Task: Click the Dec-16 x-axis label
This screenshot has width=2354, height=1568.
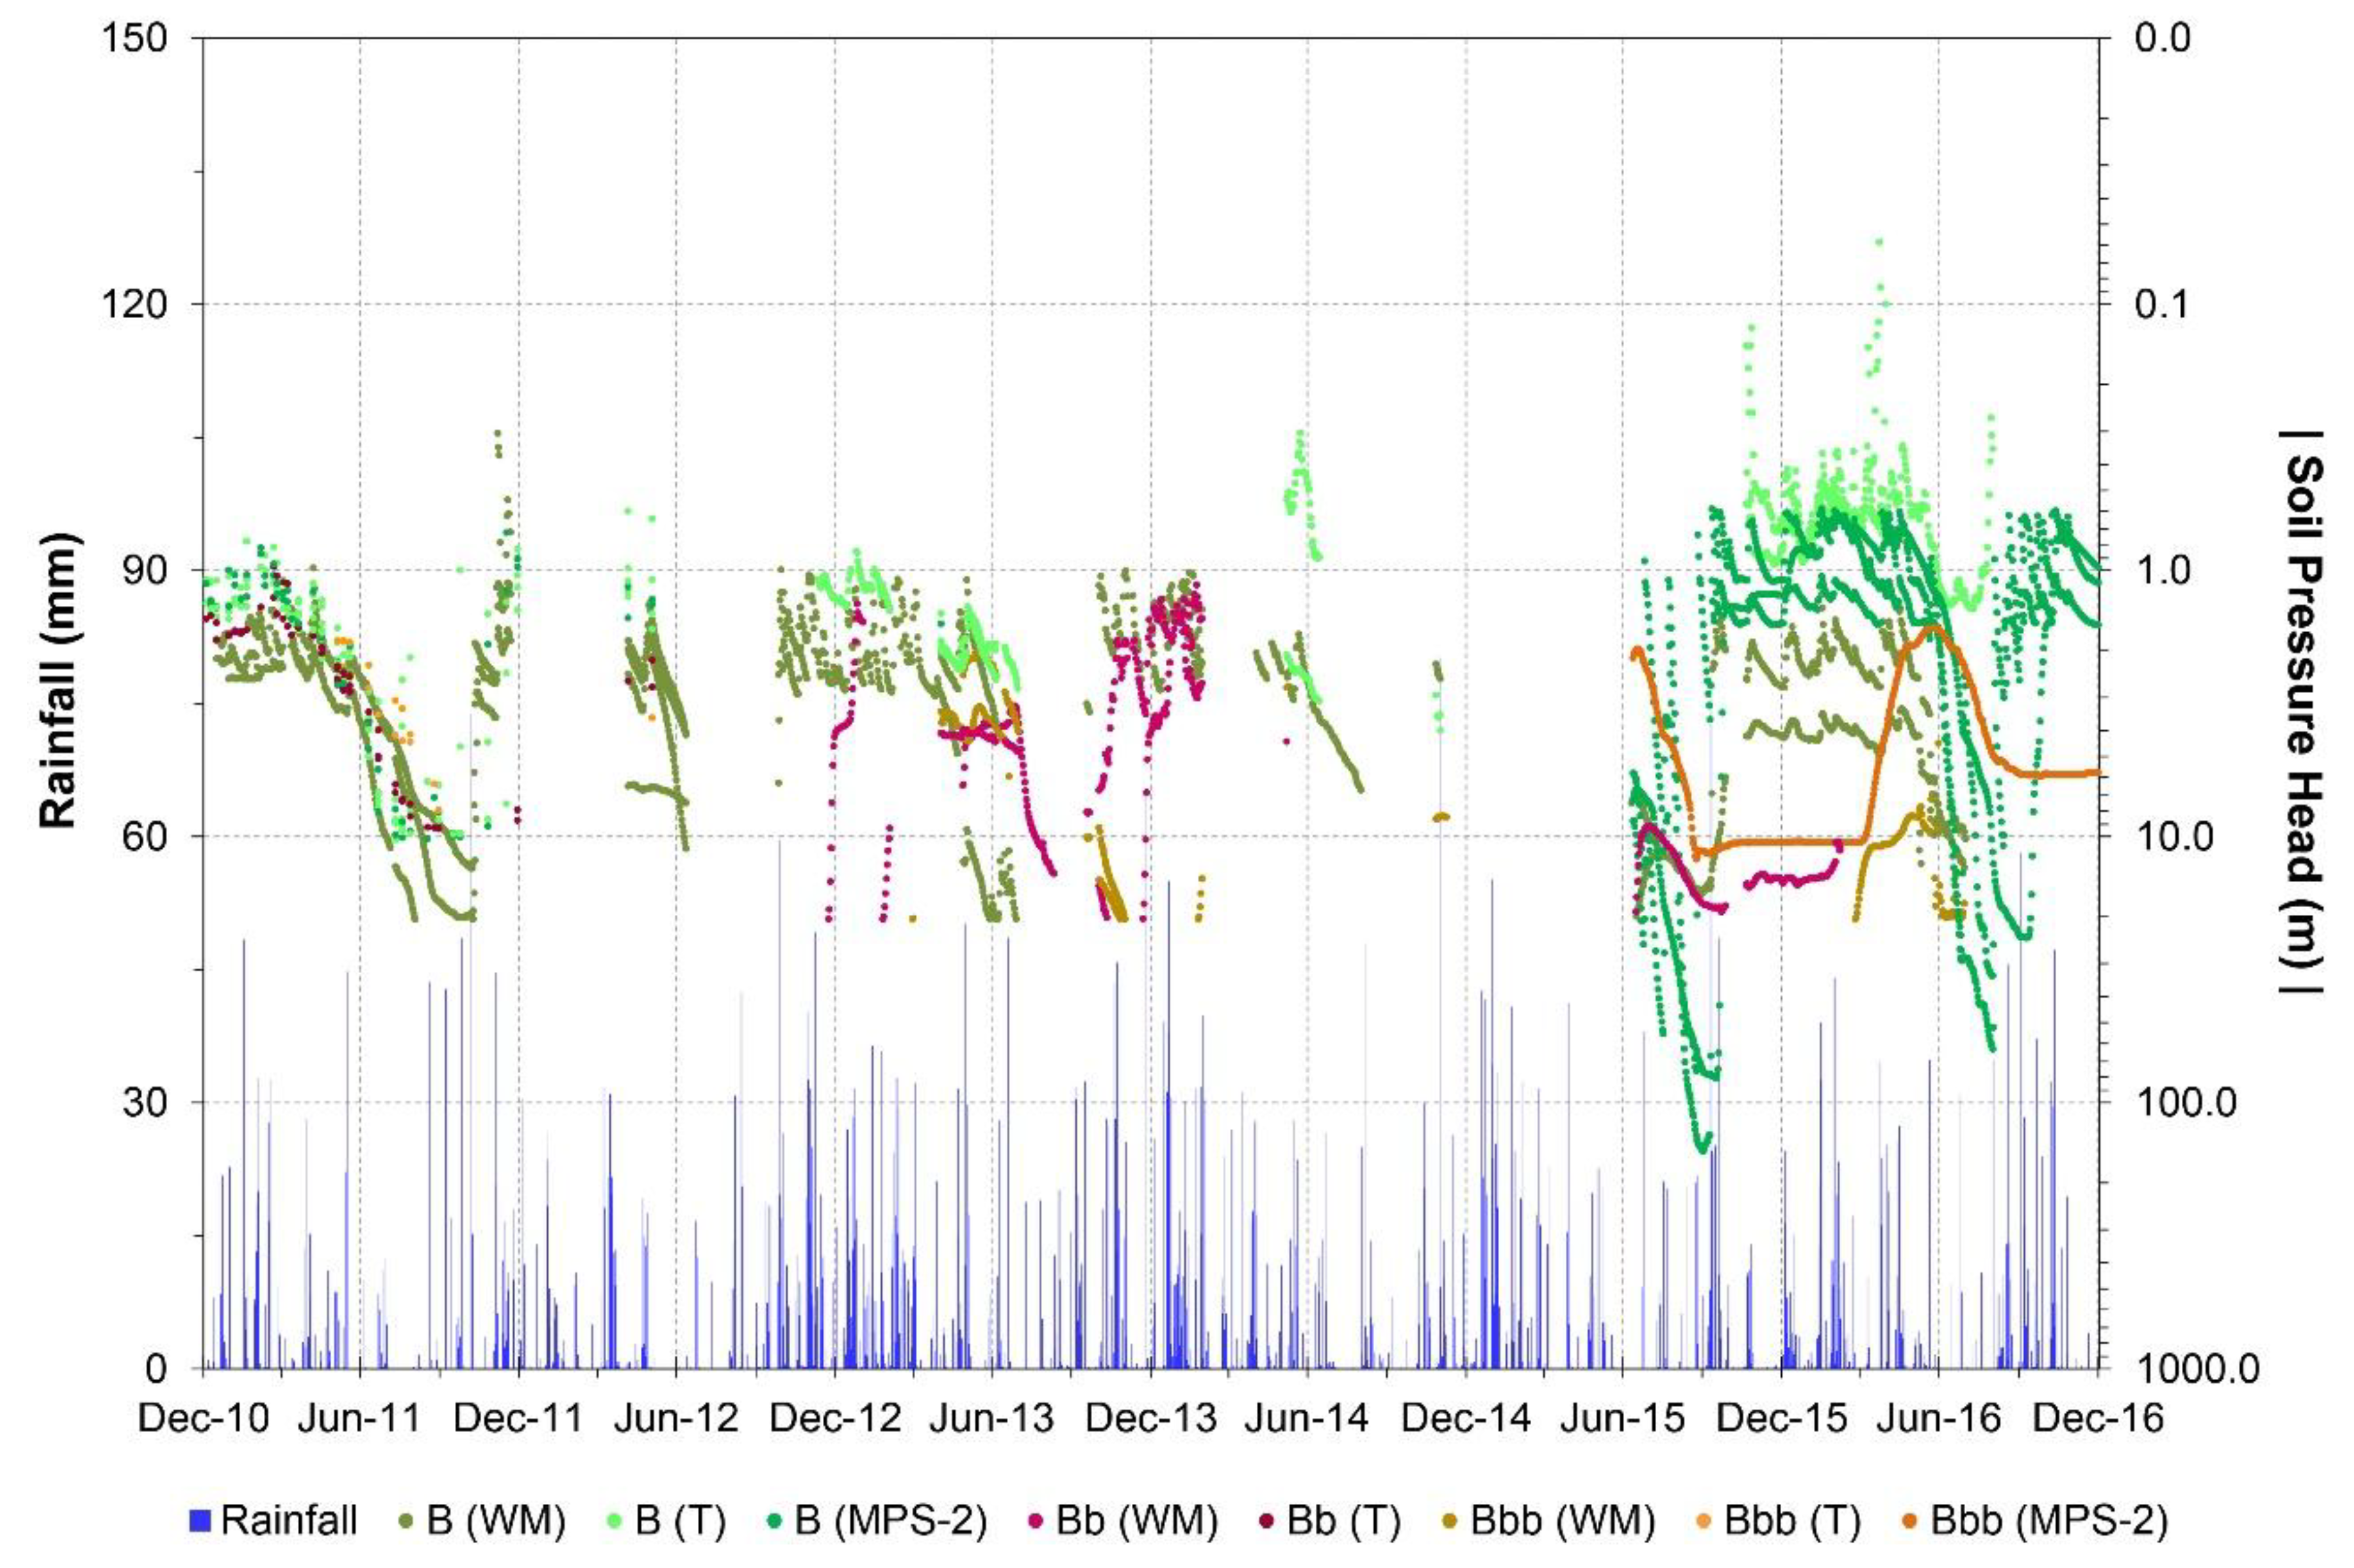Action: 2099,1418
